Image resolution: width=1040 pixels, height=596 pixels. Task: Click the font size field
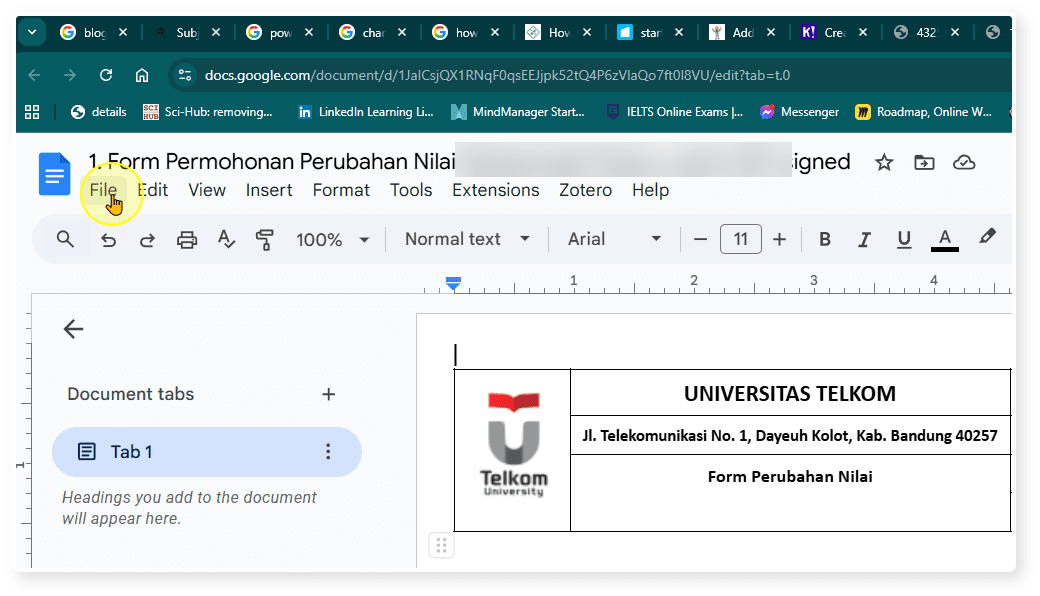[x=740, y=239]
